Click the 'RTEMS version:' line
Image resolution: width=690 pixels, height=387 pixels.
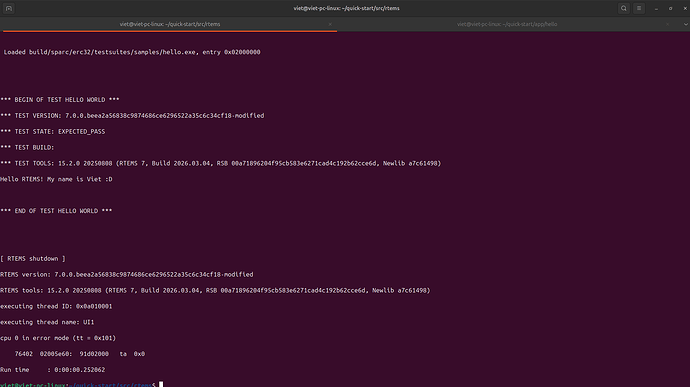tap(127, 274)
